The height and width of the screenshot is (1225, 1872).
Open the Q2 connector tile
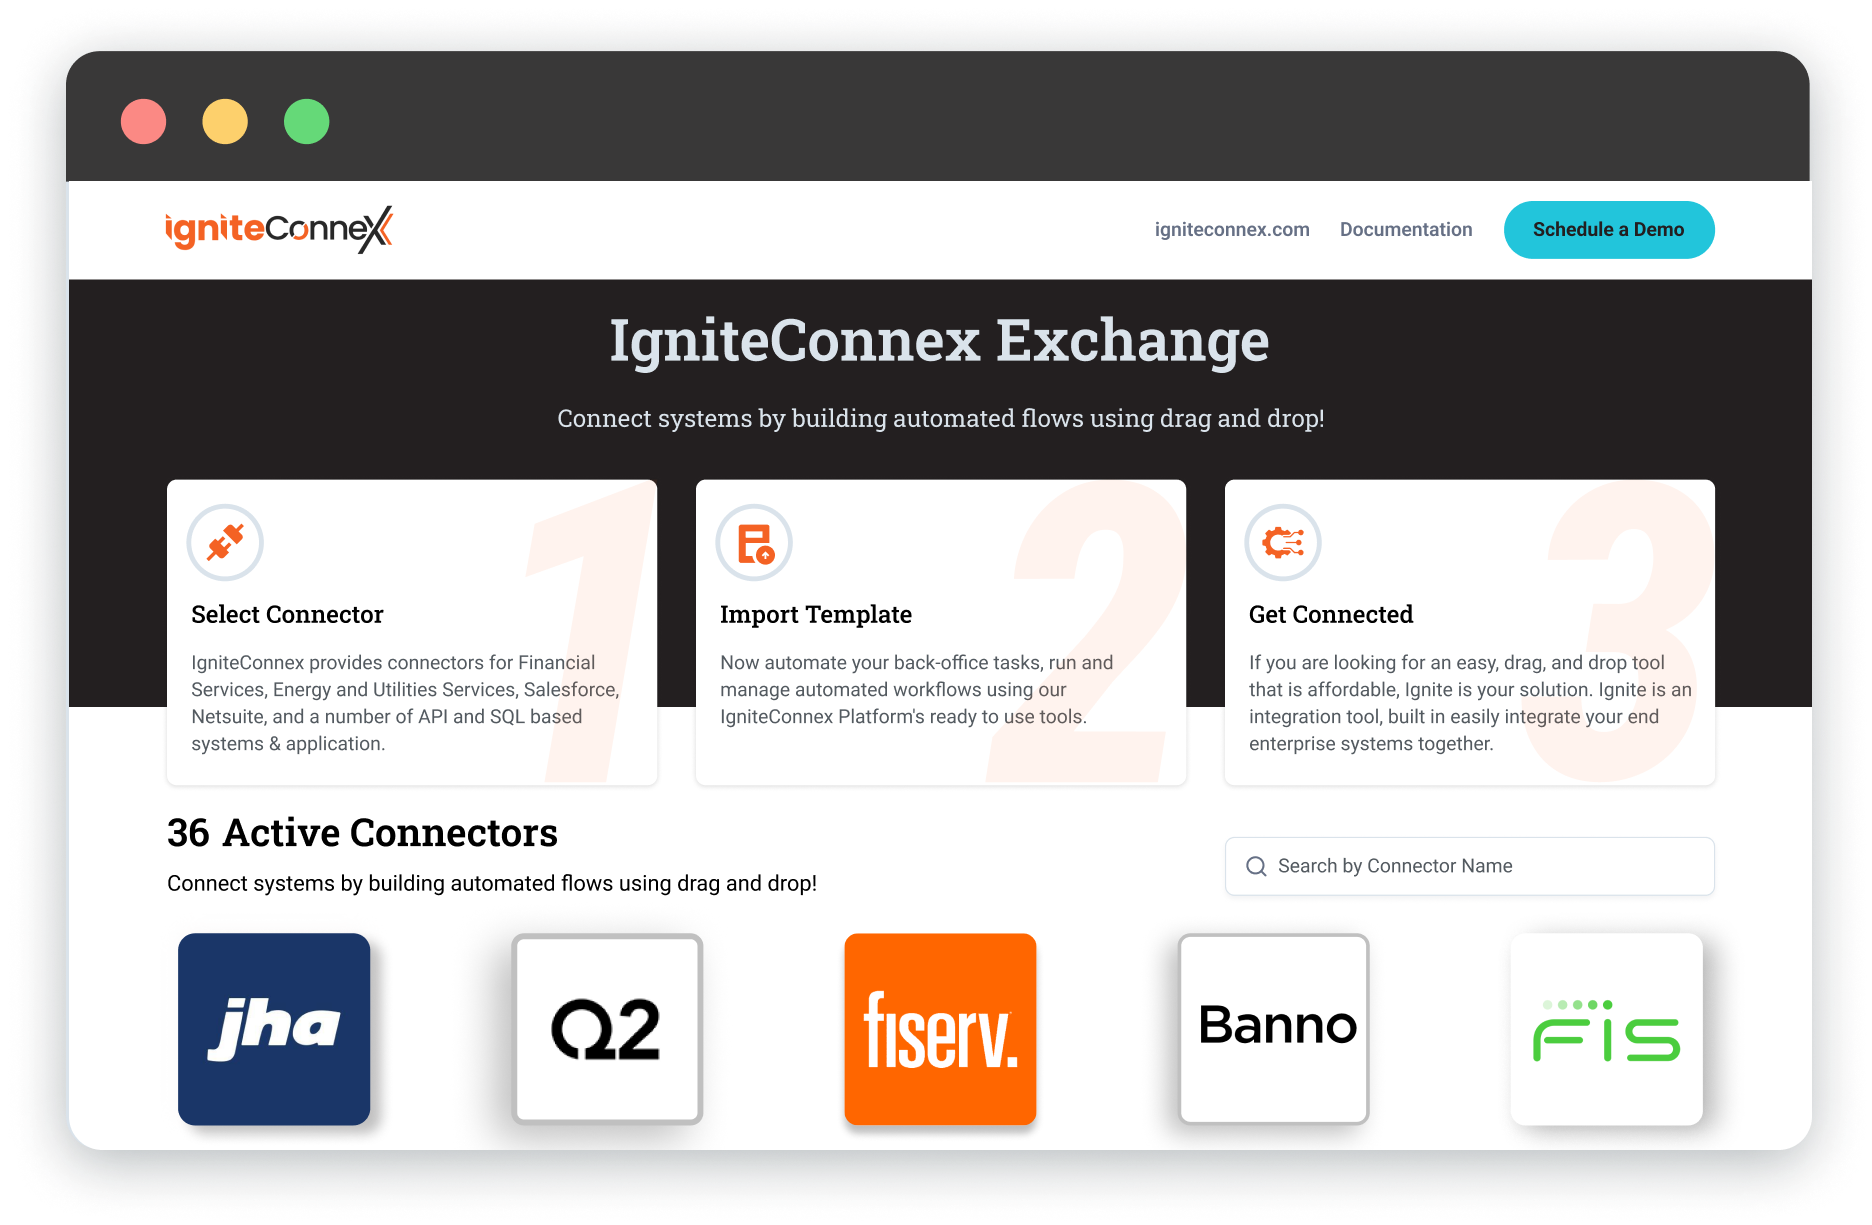tap(607, 1029)
